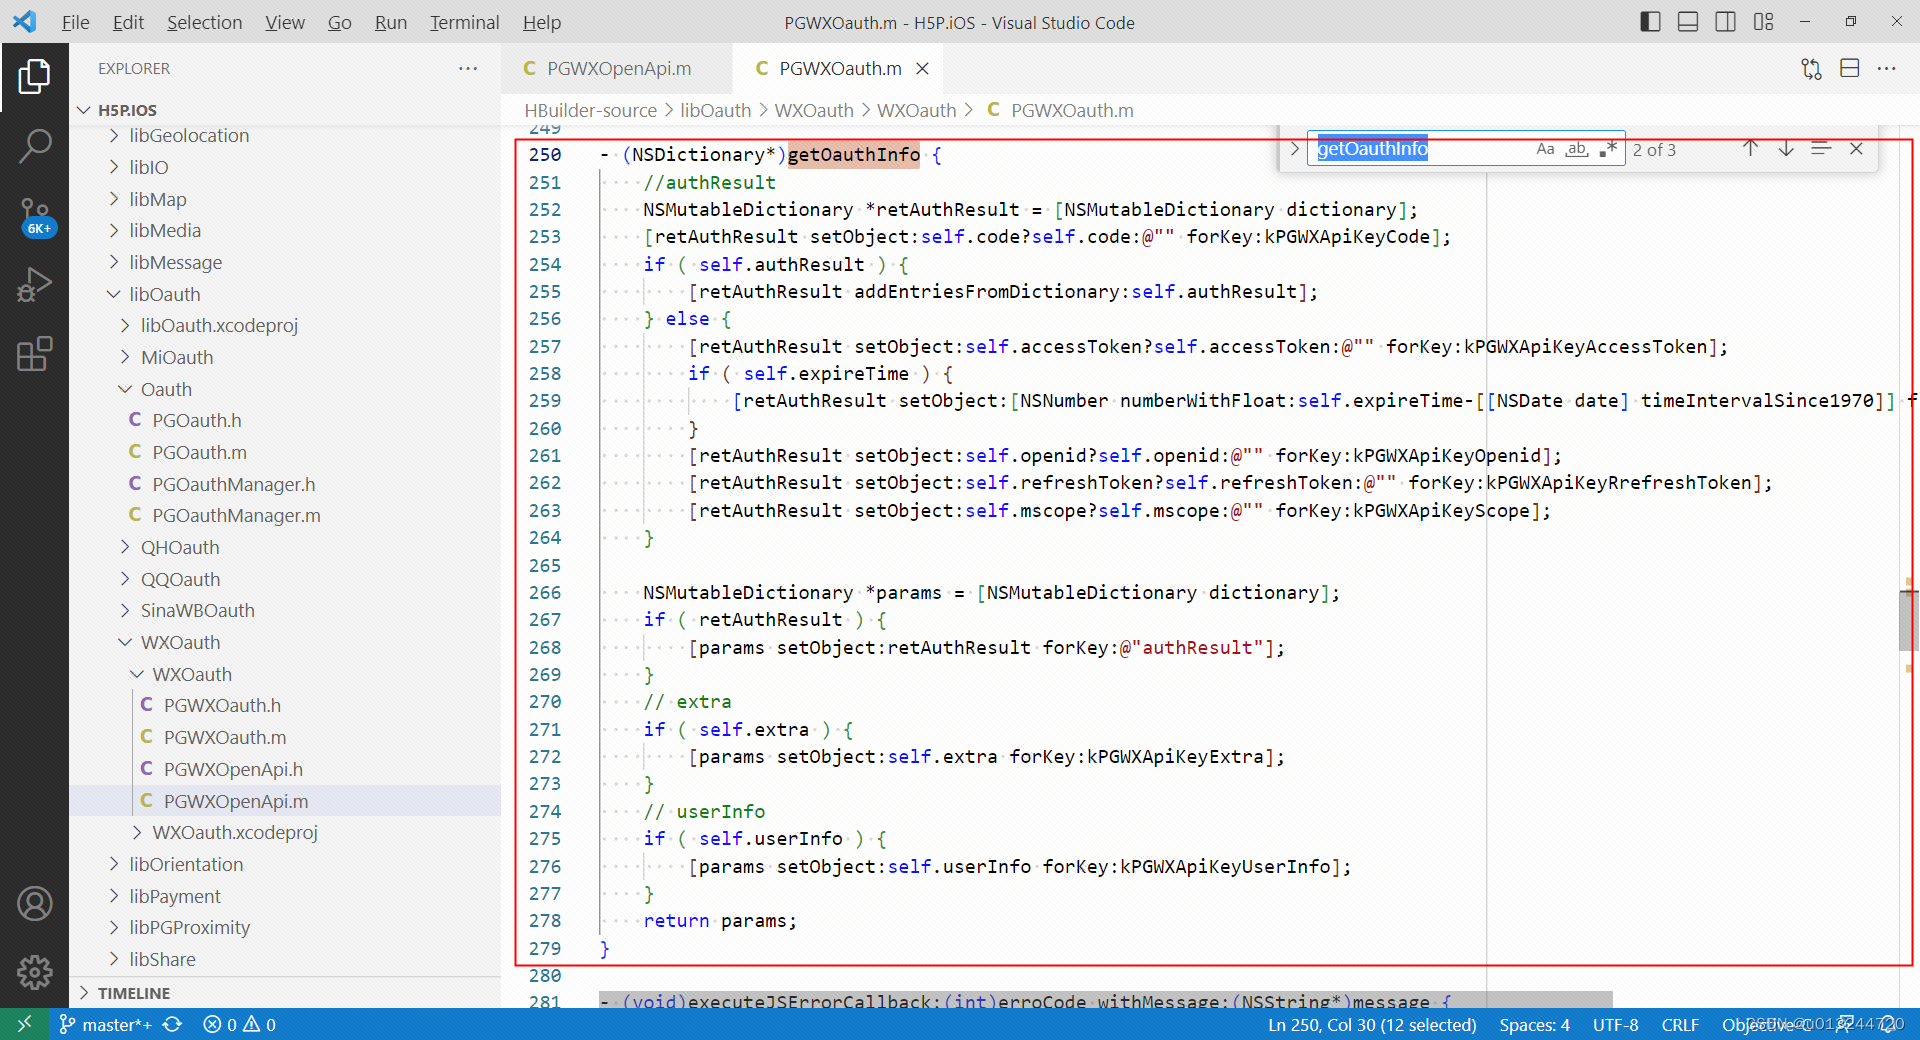Toggle the secondary side bar layout icon
Image resolution: width=1920 pixels, height=1040 pixels.
pyautogui.click(x=1725, y=22)
